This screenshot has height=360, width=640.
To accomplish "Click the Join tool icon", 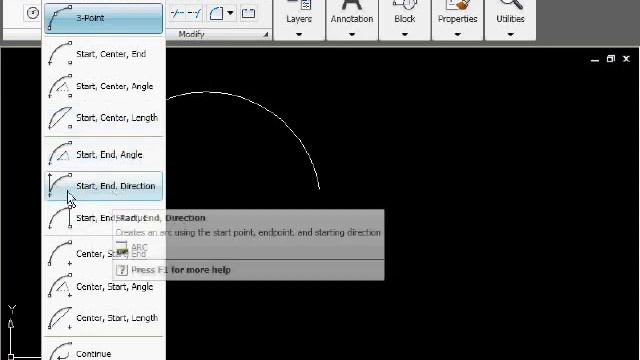I will 195,13.
